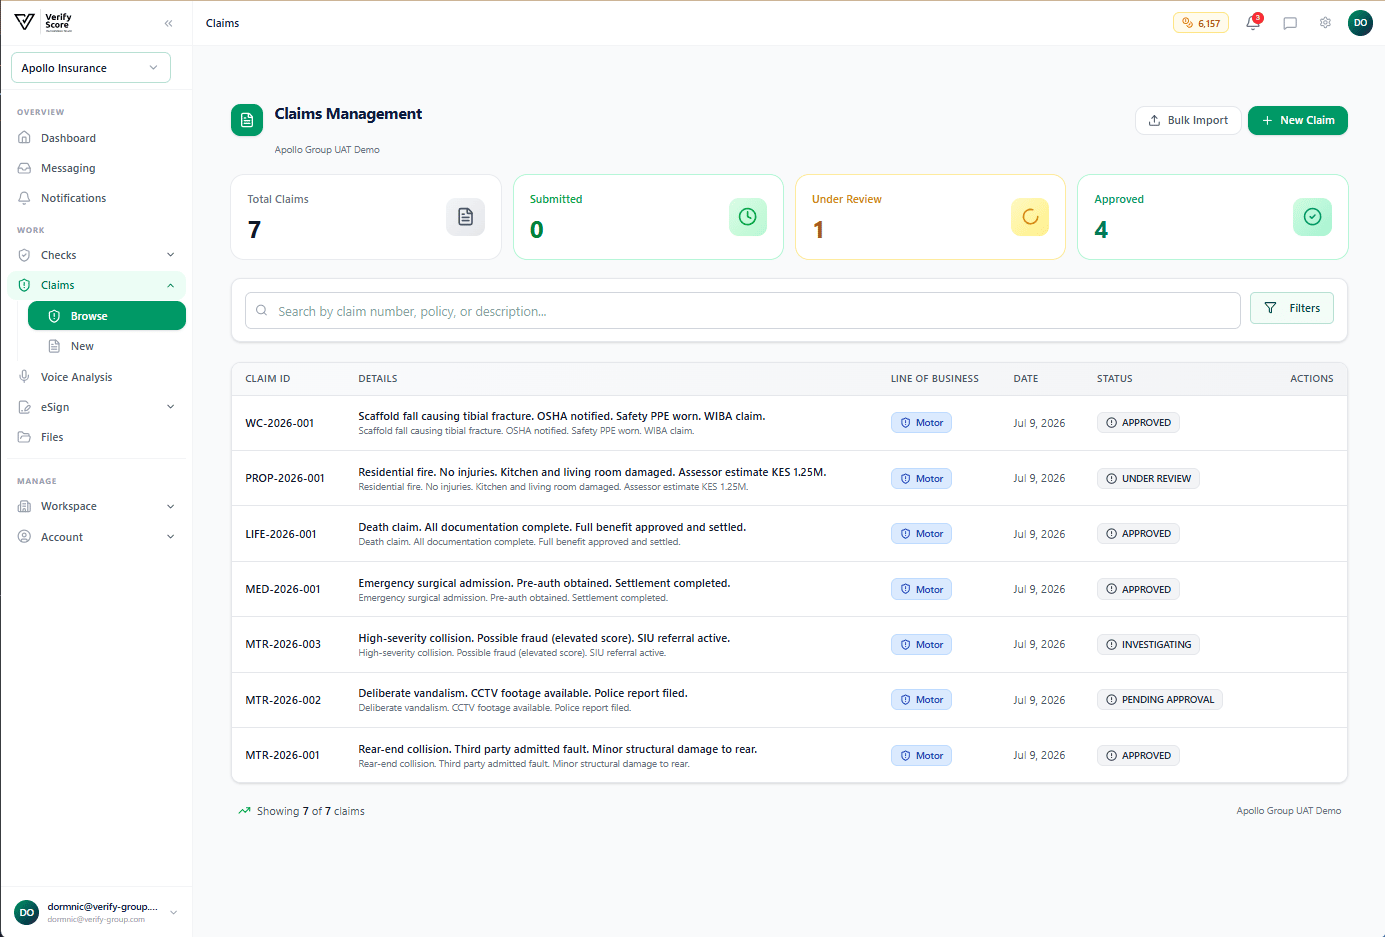
Task: Open settings gear icon in top bar
Action: [1325, 23]
